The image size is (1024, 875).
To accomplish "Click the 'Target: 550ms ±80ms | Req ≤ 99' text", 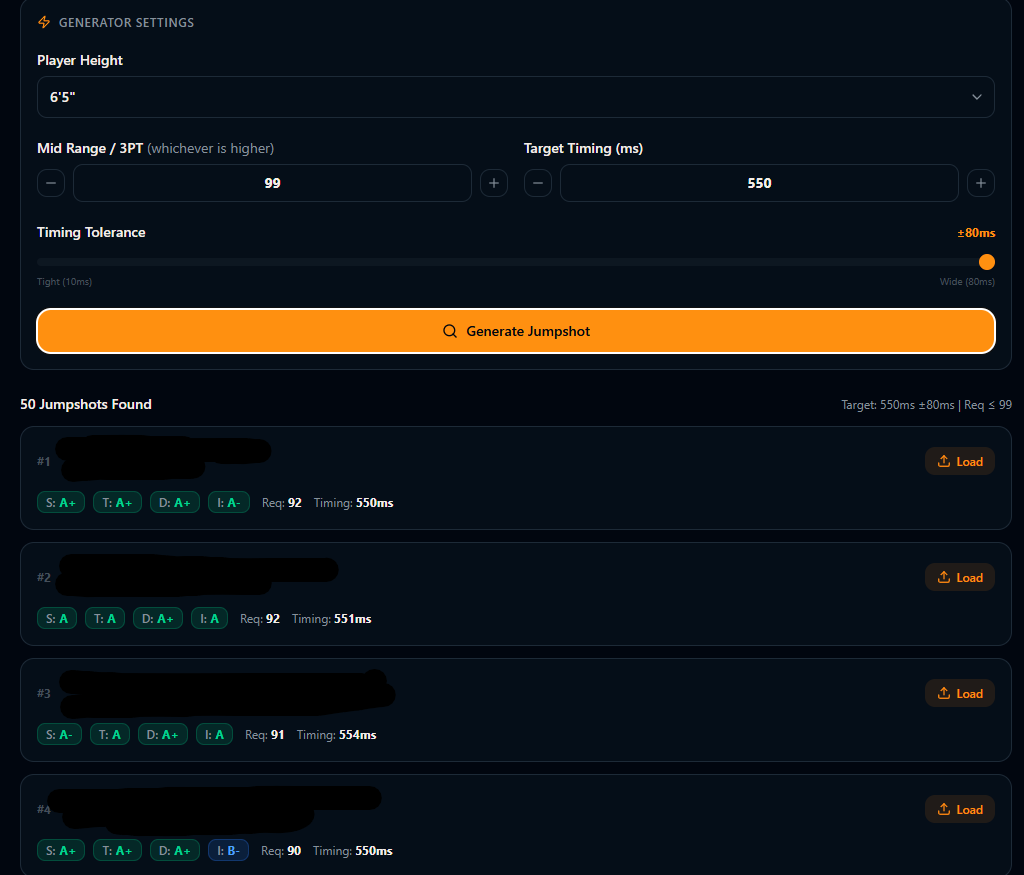I will pos(926,405).
